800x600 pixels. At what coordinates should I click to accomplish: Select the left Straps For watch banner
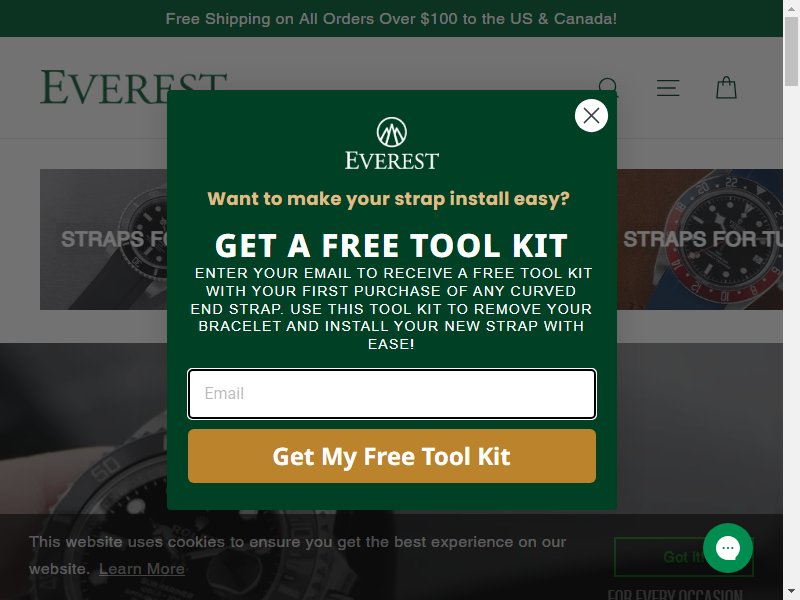[104, 239]
